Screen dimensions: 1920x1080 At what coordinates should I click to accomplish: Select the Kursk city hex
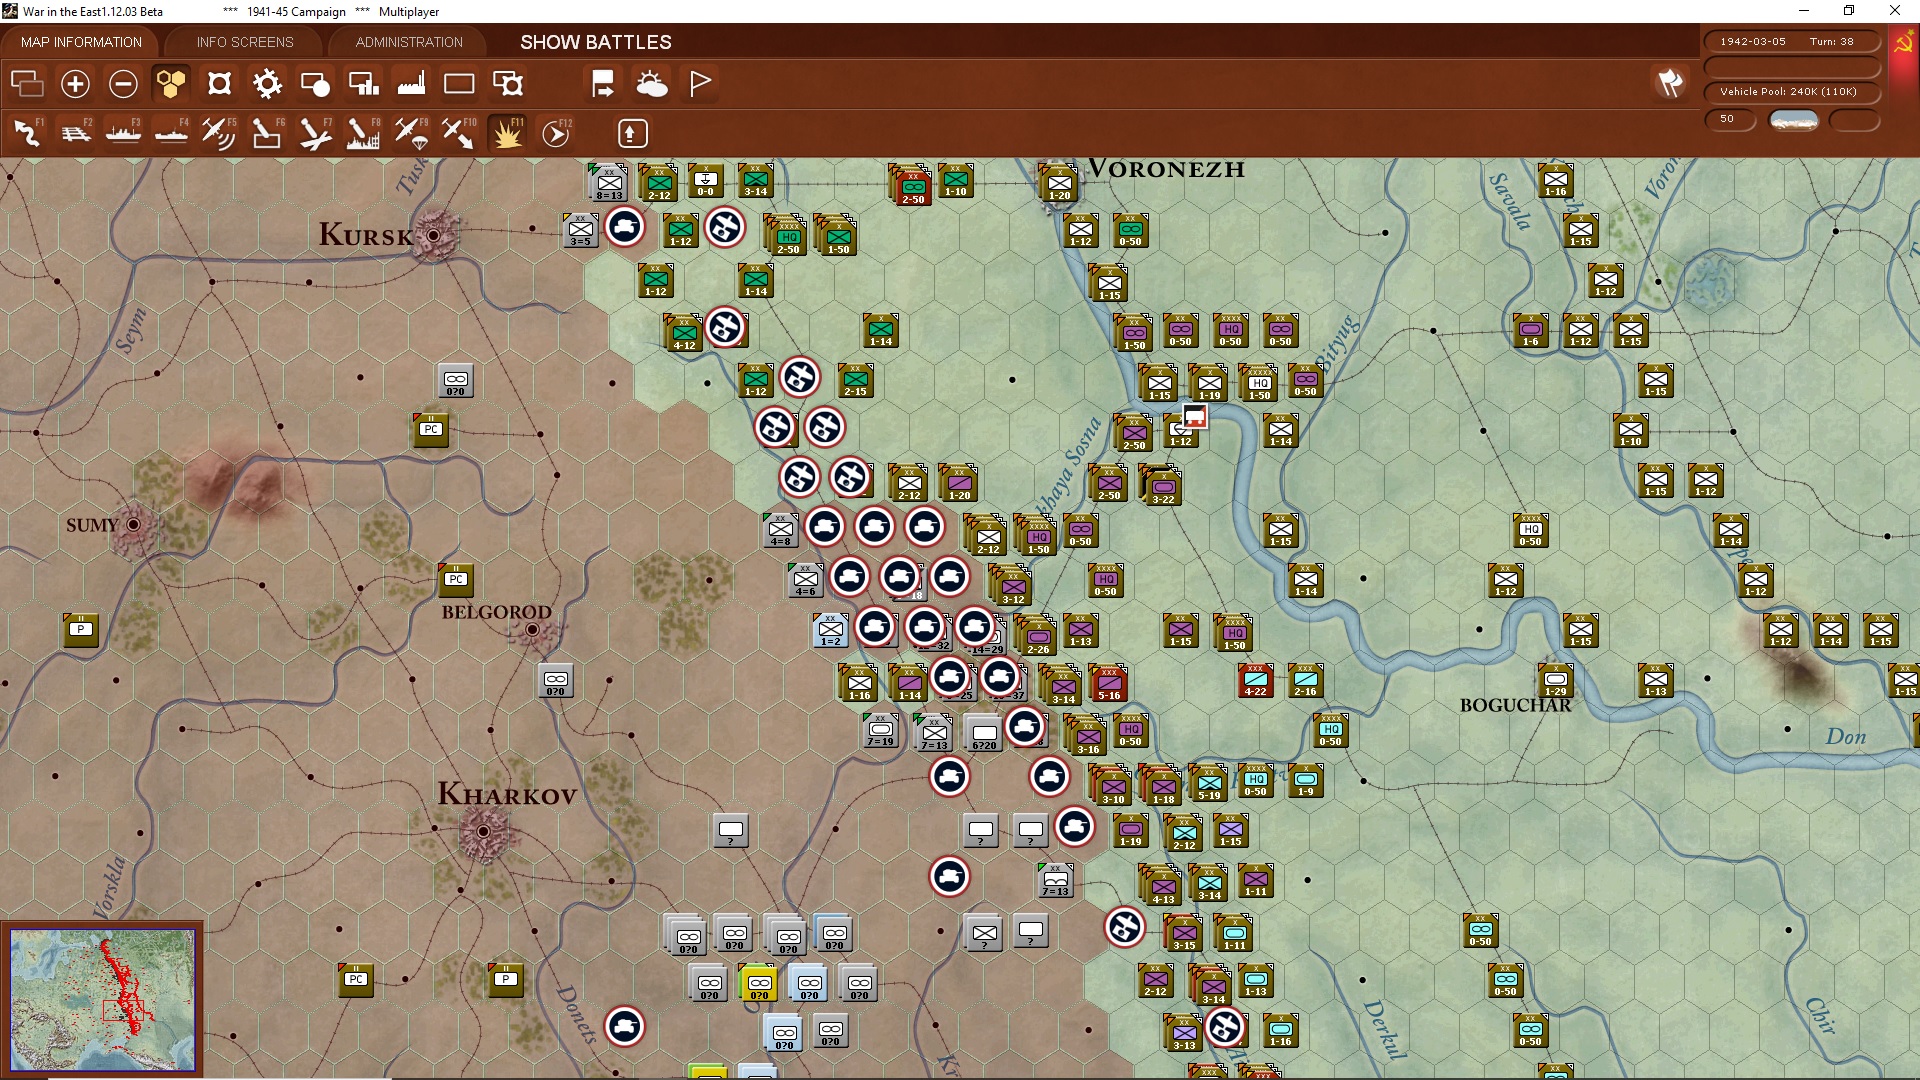click(x=434, y=235)
